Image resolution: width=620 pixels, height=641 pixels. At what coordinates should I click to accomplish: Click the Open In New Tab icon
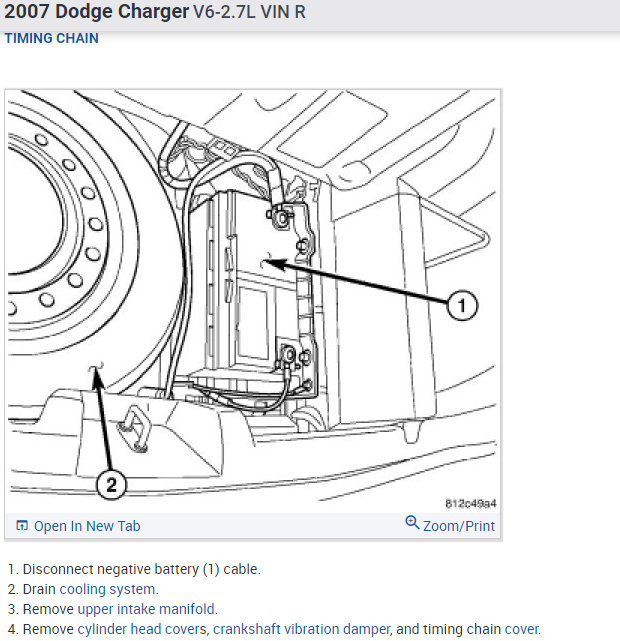click(22, 525)
